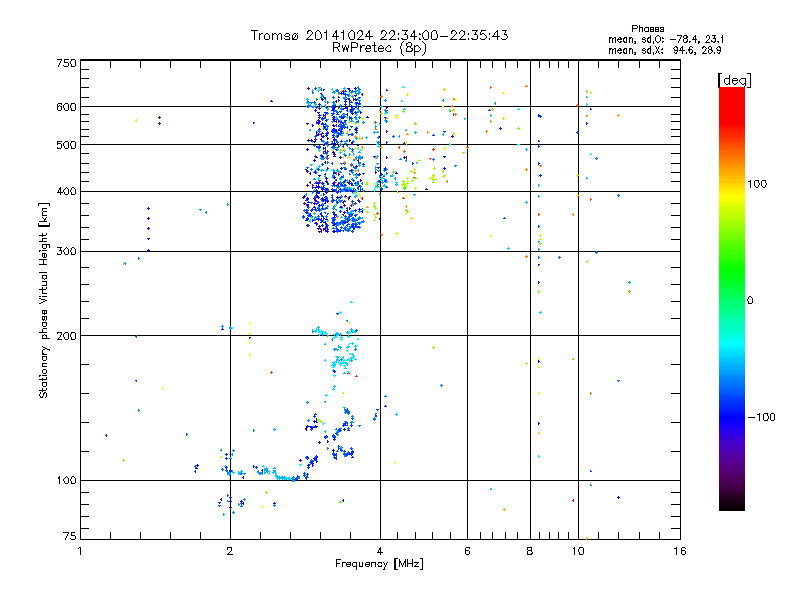
Task: Click the plot title "Tromsø 20141024 22:34:00-22:35:43"
Action: click(379, 35)
